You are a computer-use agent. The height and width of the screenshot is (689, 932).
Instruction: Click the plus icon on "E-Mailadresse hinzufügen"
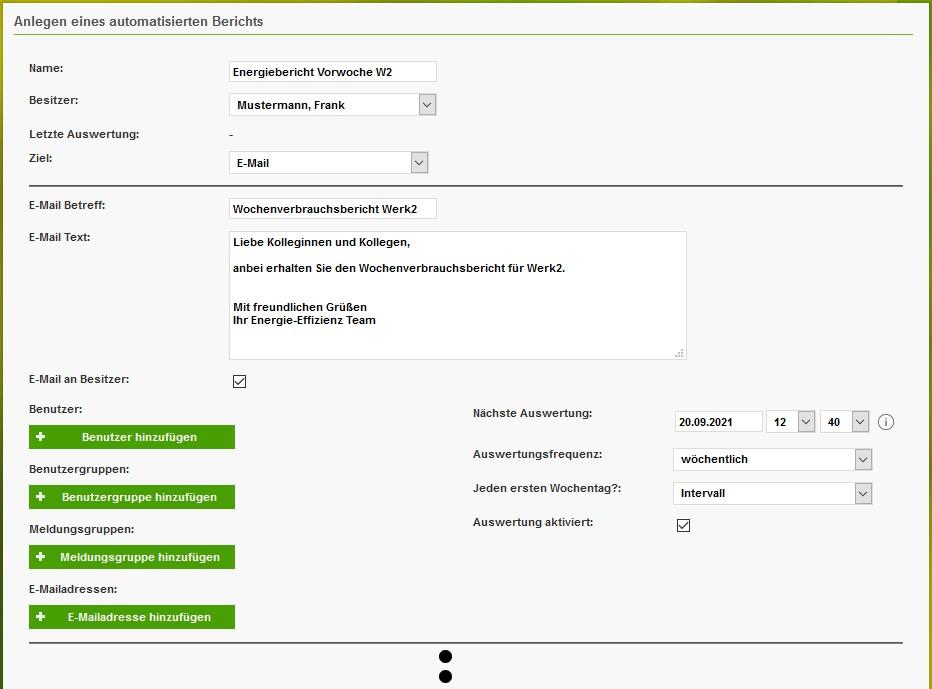click(42, 617)
